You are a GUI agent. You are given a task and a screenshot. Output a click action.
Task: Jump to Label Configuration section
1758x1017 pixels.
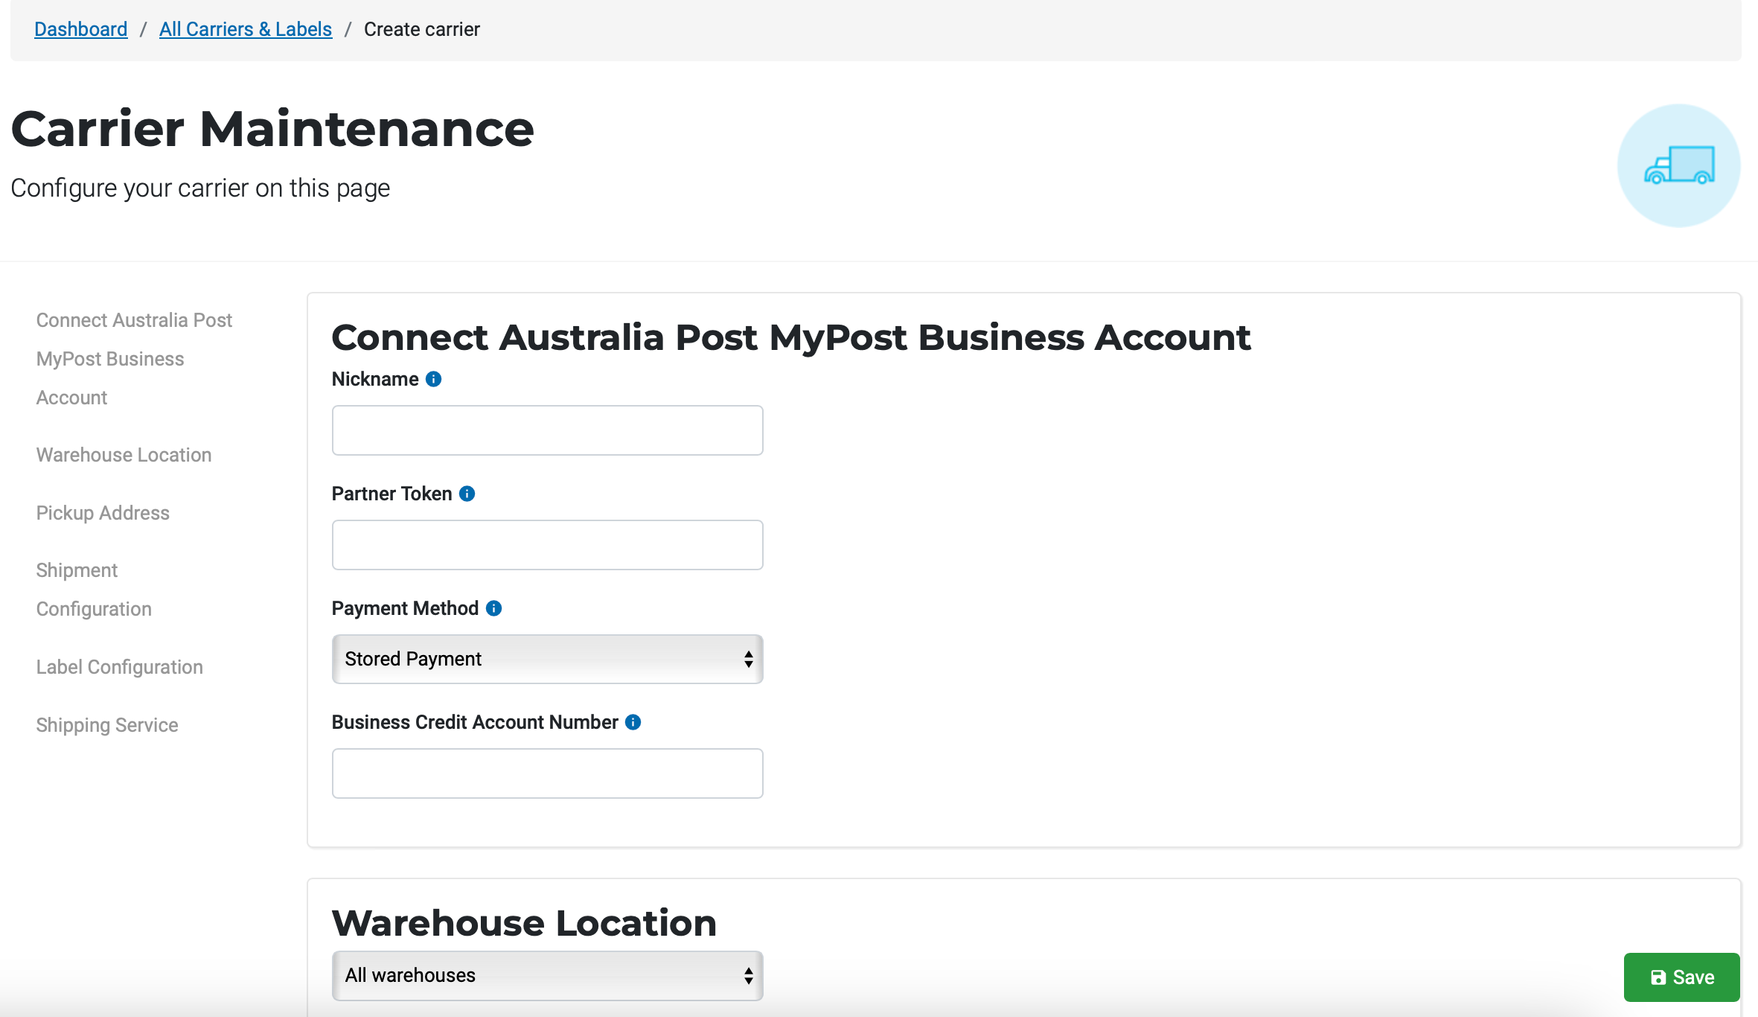click(119, 667)
